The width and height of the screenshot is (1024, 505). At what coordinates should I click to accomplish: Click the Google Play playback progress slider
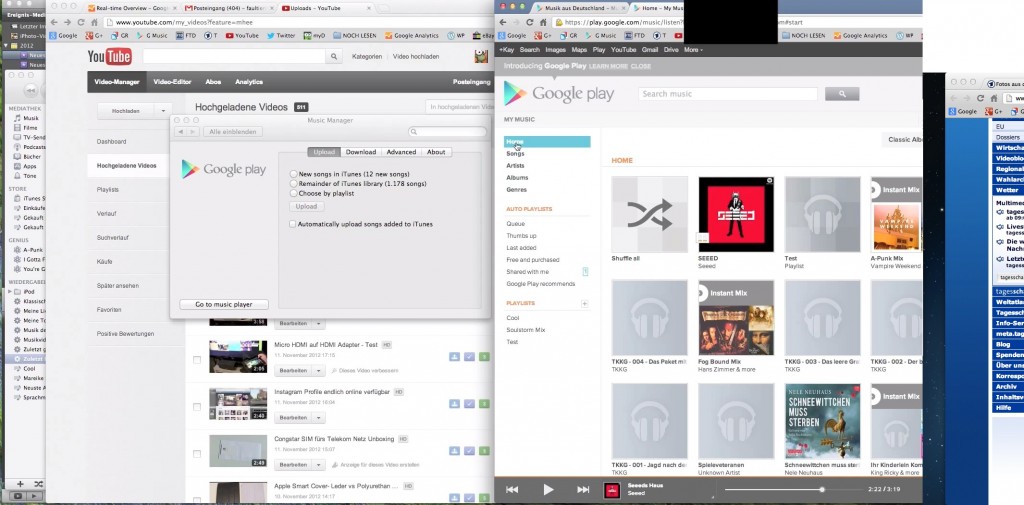pos(792,489)
